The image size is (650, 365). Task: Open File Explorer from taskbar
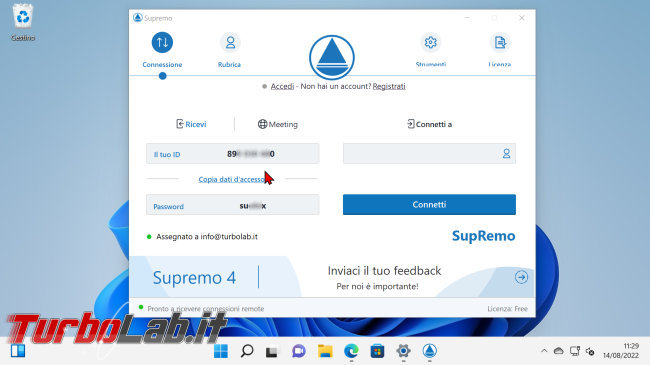(325, 351)
